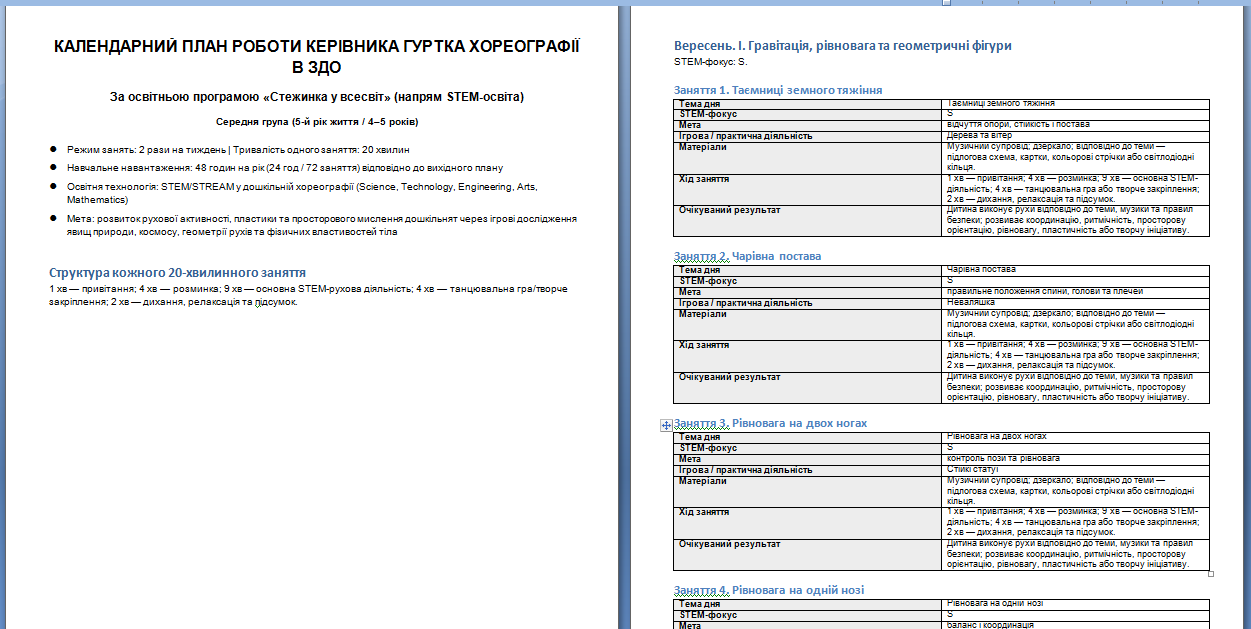
Task: Click the table cell "правильне положення спини, голови та плечей"
Action: [x=1077, y=292]
